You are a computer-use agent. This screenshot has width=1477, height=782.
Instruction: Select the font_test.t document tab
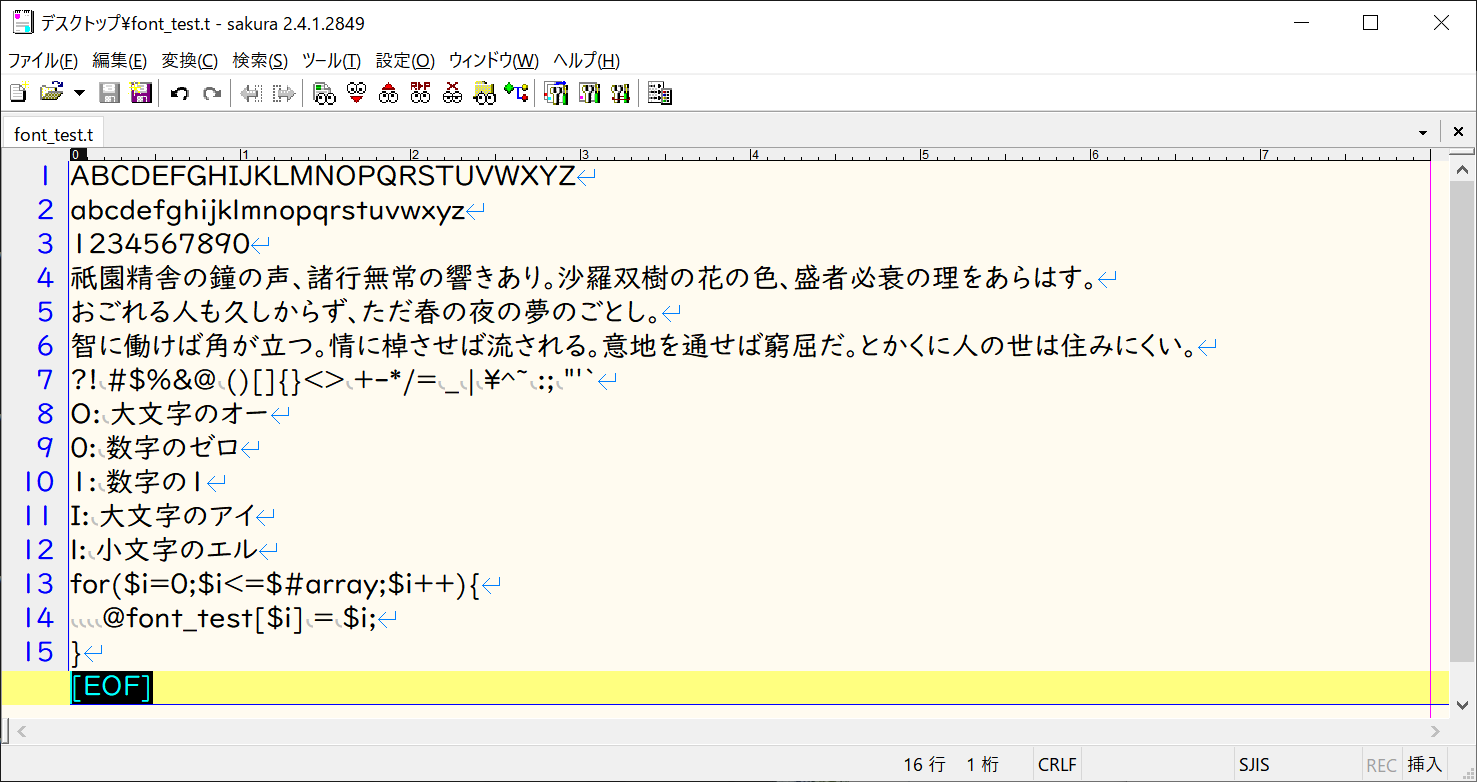[53, 133]
